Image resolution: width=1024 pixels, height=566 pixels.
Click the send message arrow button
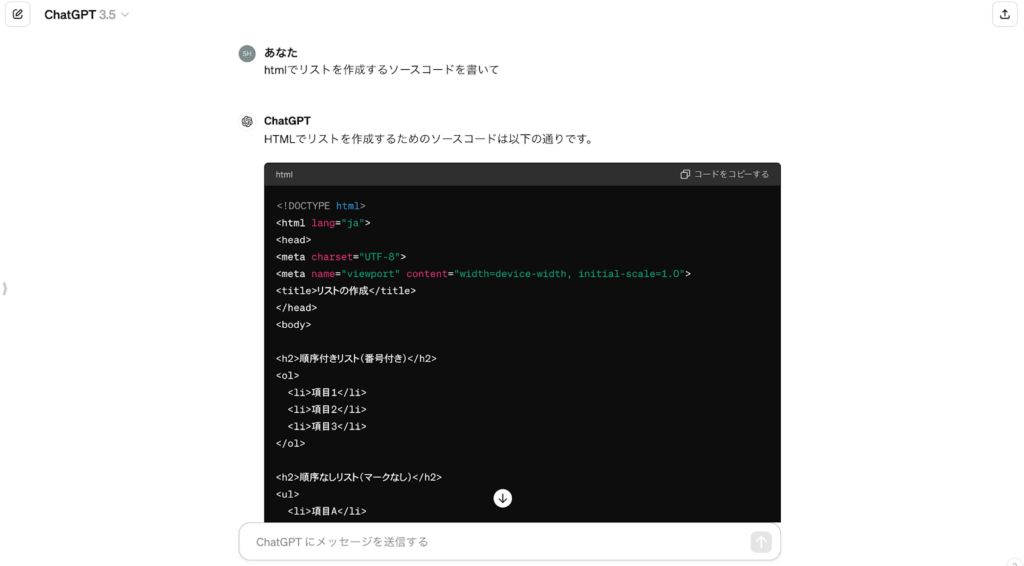tap(761, 542)
